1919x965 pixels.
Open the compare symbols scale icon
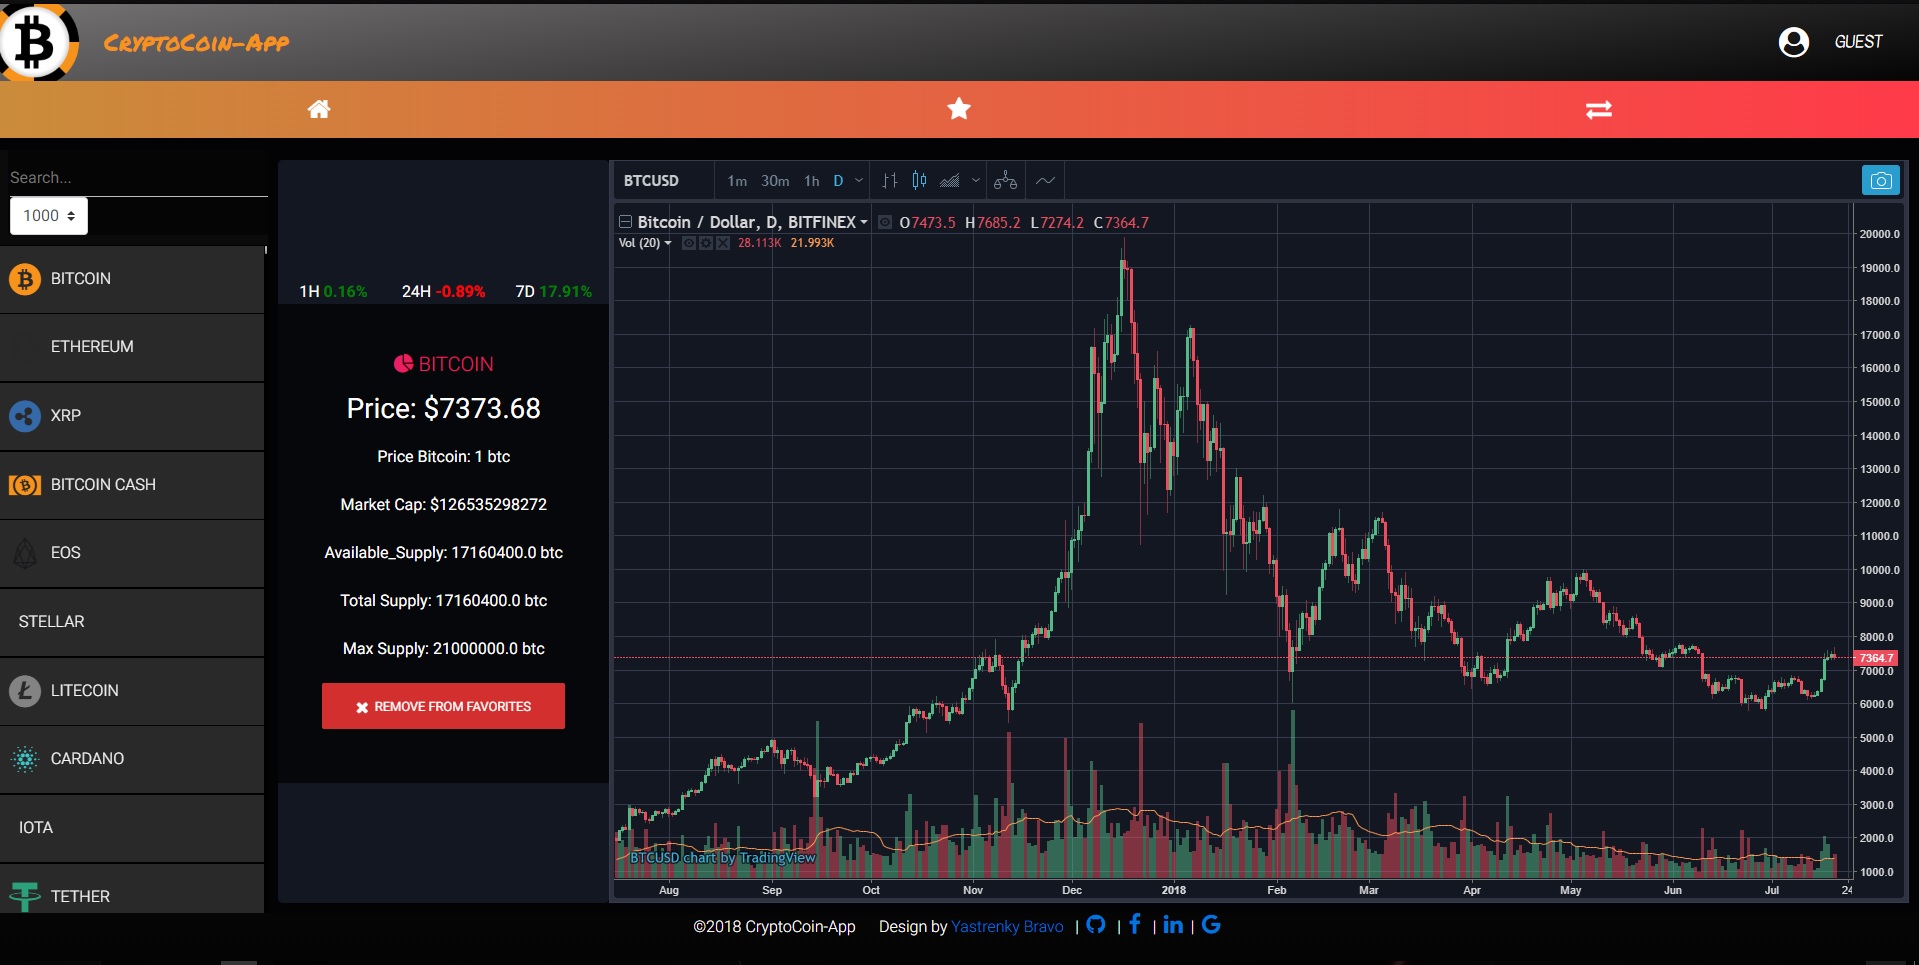pyautogui.click(x=1005, y=181)
